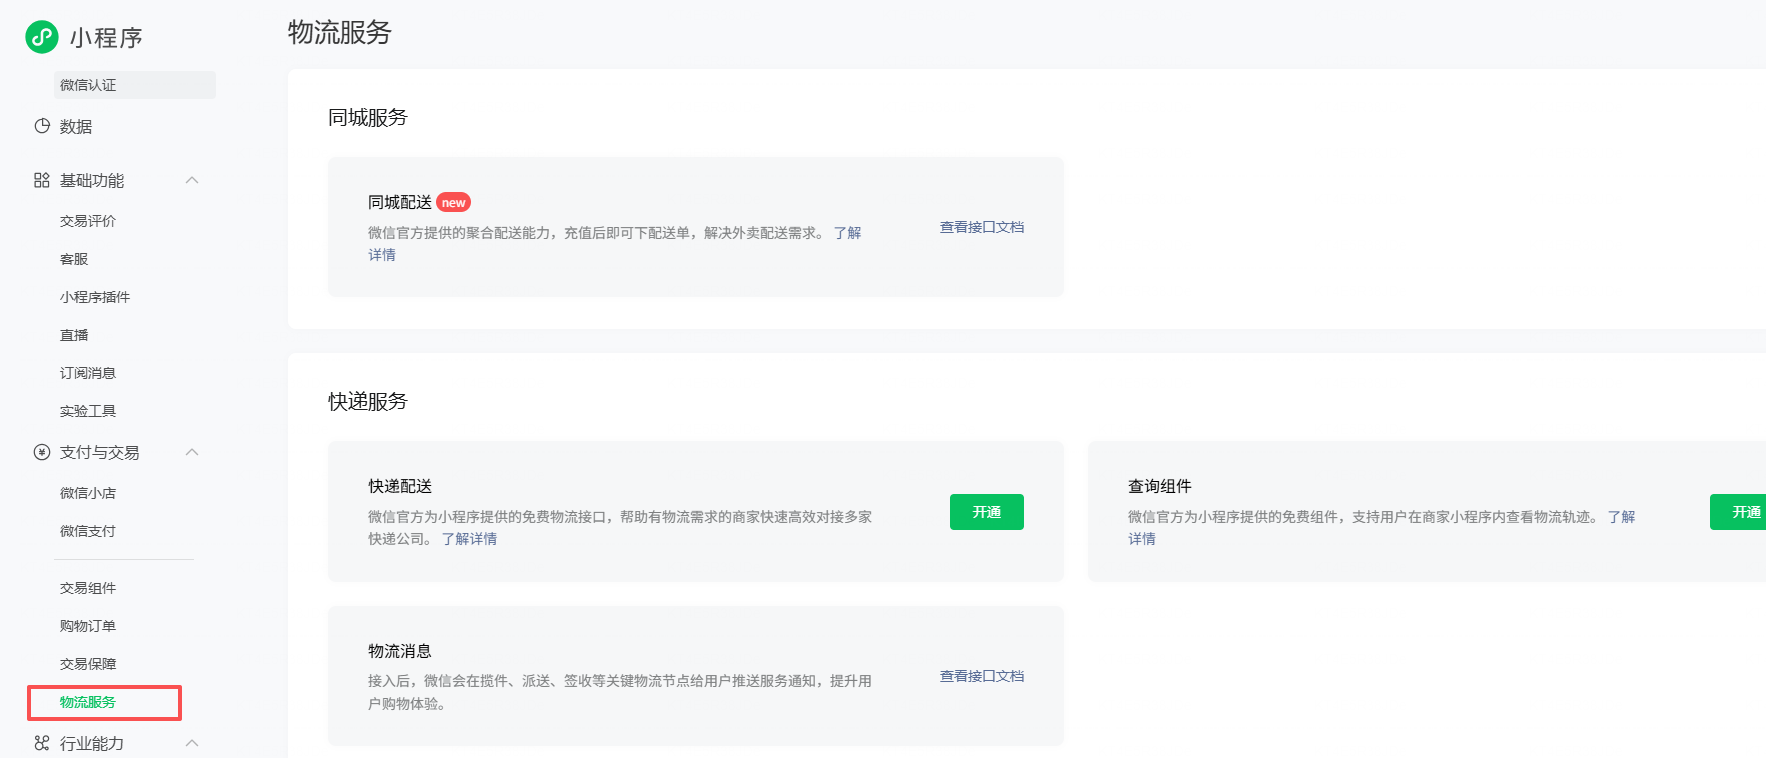Screen dimensions: 1766x758
Task: Click 开通 button for 查询组件
Action: [1738, 512]
